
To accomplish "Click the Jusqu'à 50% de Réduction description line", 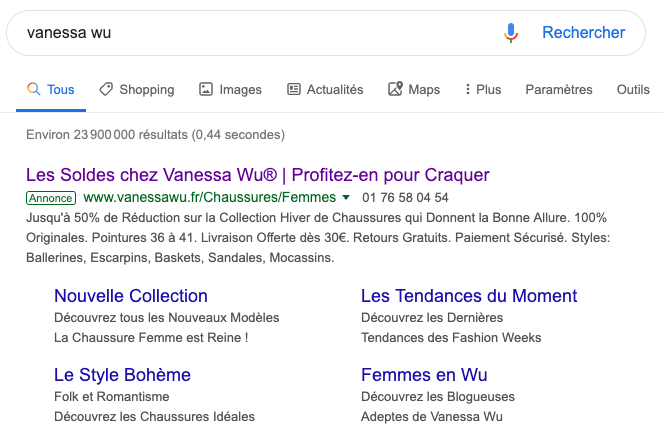I will (x=317, y=217).
